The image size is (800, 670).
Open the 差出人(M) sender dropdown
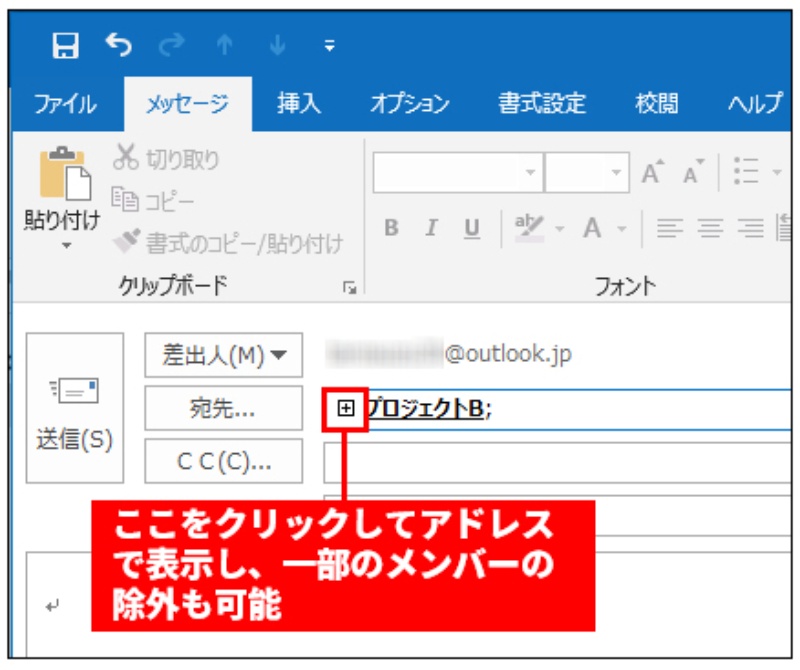pyautogui.click(x=223, y=355)
